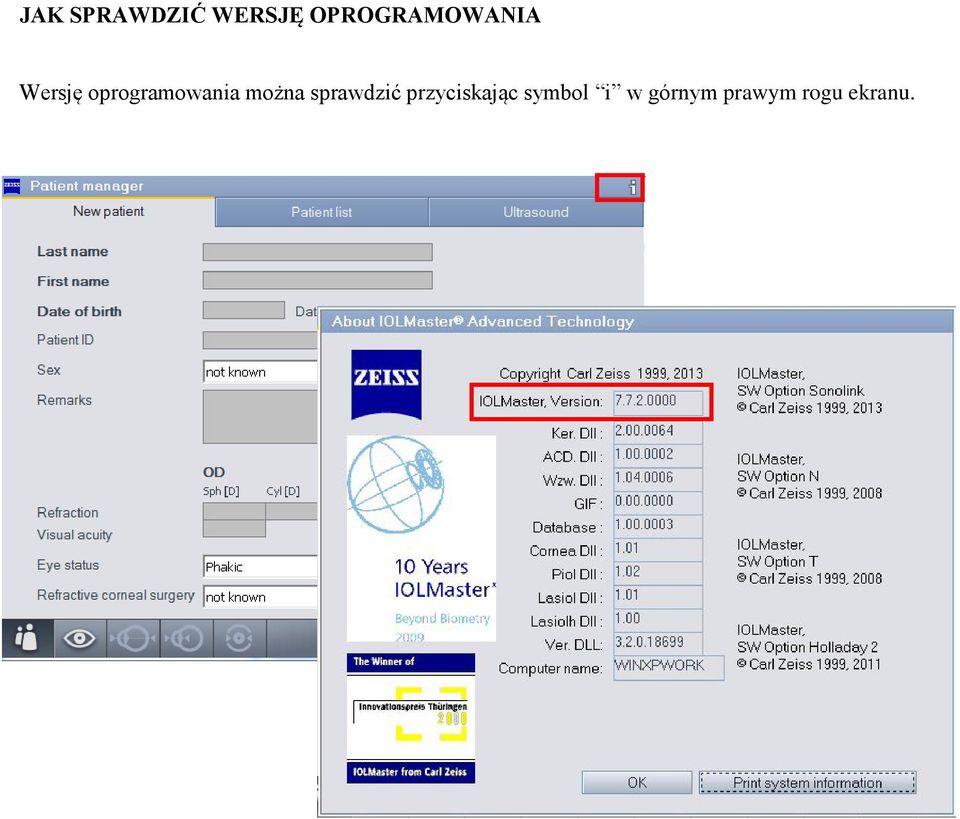The width and height of the screenshot is (960, 819).
Task: Select the IOLMaster Version value 7.7.2.0000
Action: point(658,401)
